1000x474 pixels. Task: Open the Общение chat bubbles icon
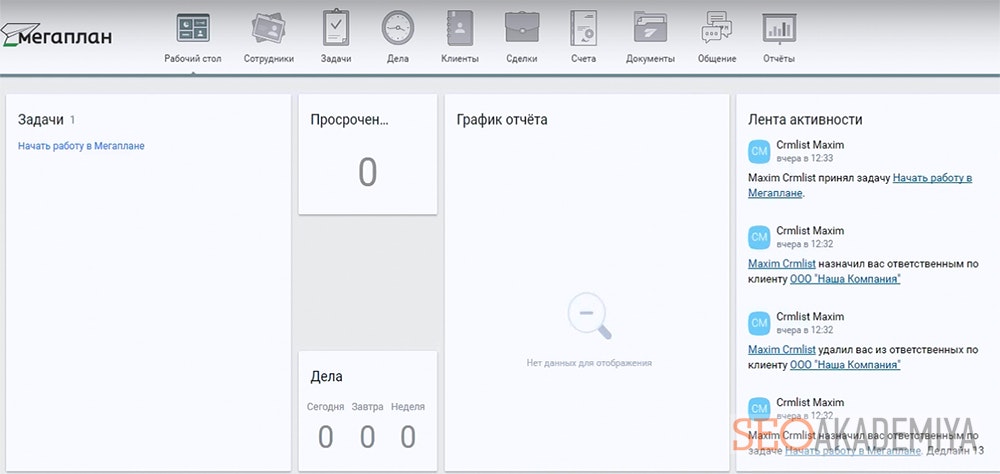[717, 27]
